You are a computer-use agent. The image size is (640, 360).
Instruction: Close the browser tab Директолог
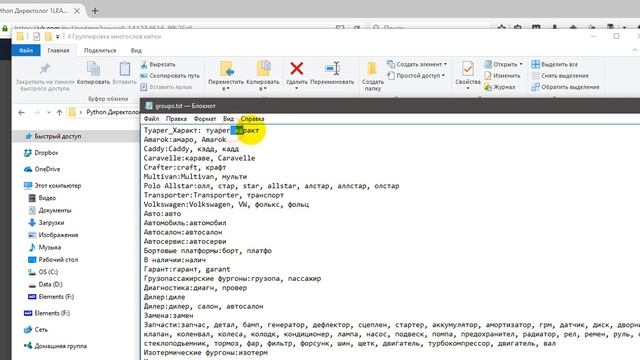click(x=77, y=11)
